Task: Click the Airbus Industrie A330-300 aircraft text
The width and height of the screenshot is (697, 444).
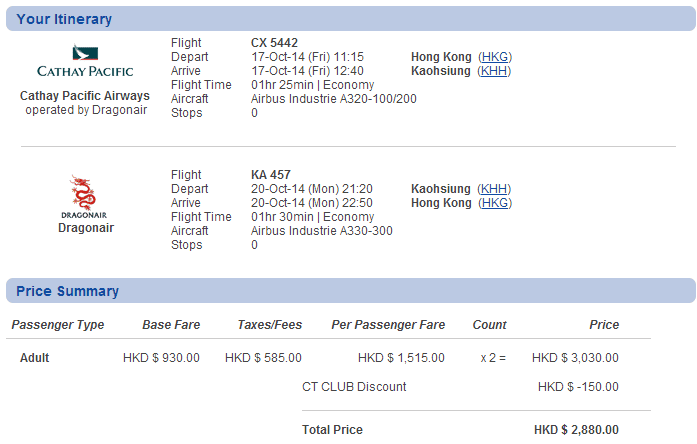Action: pos(322,231)
